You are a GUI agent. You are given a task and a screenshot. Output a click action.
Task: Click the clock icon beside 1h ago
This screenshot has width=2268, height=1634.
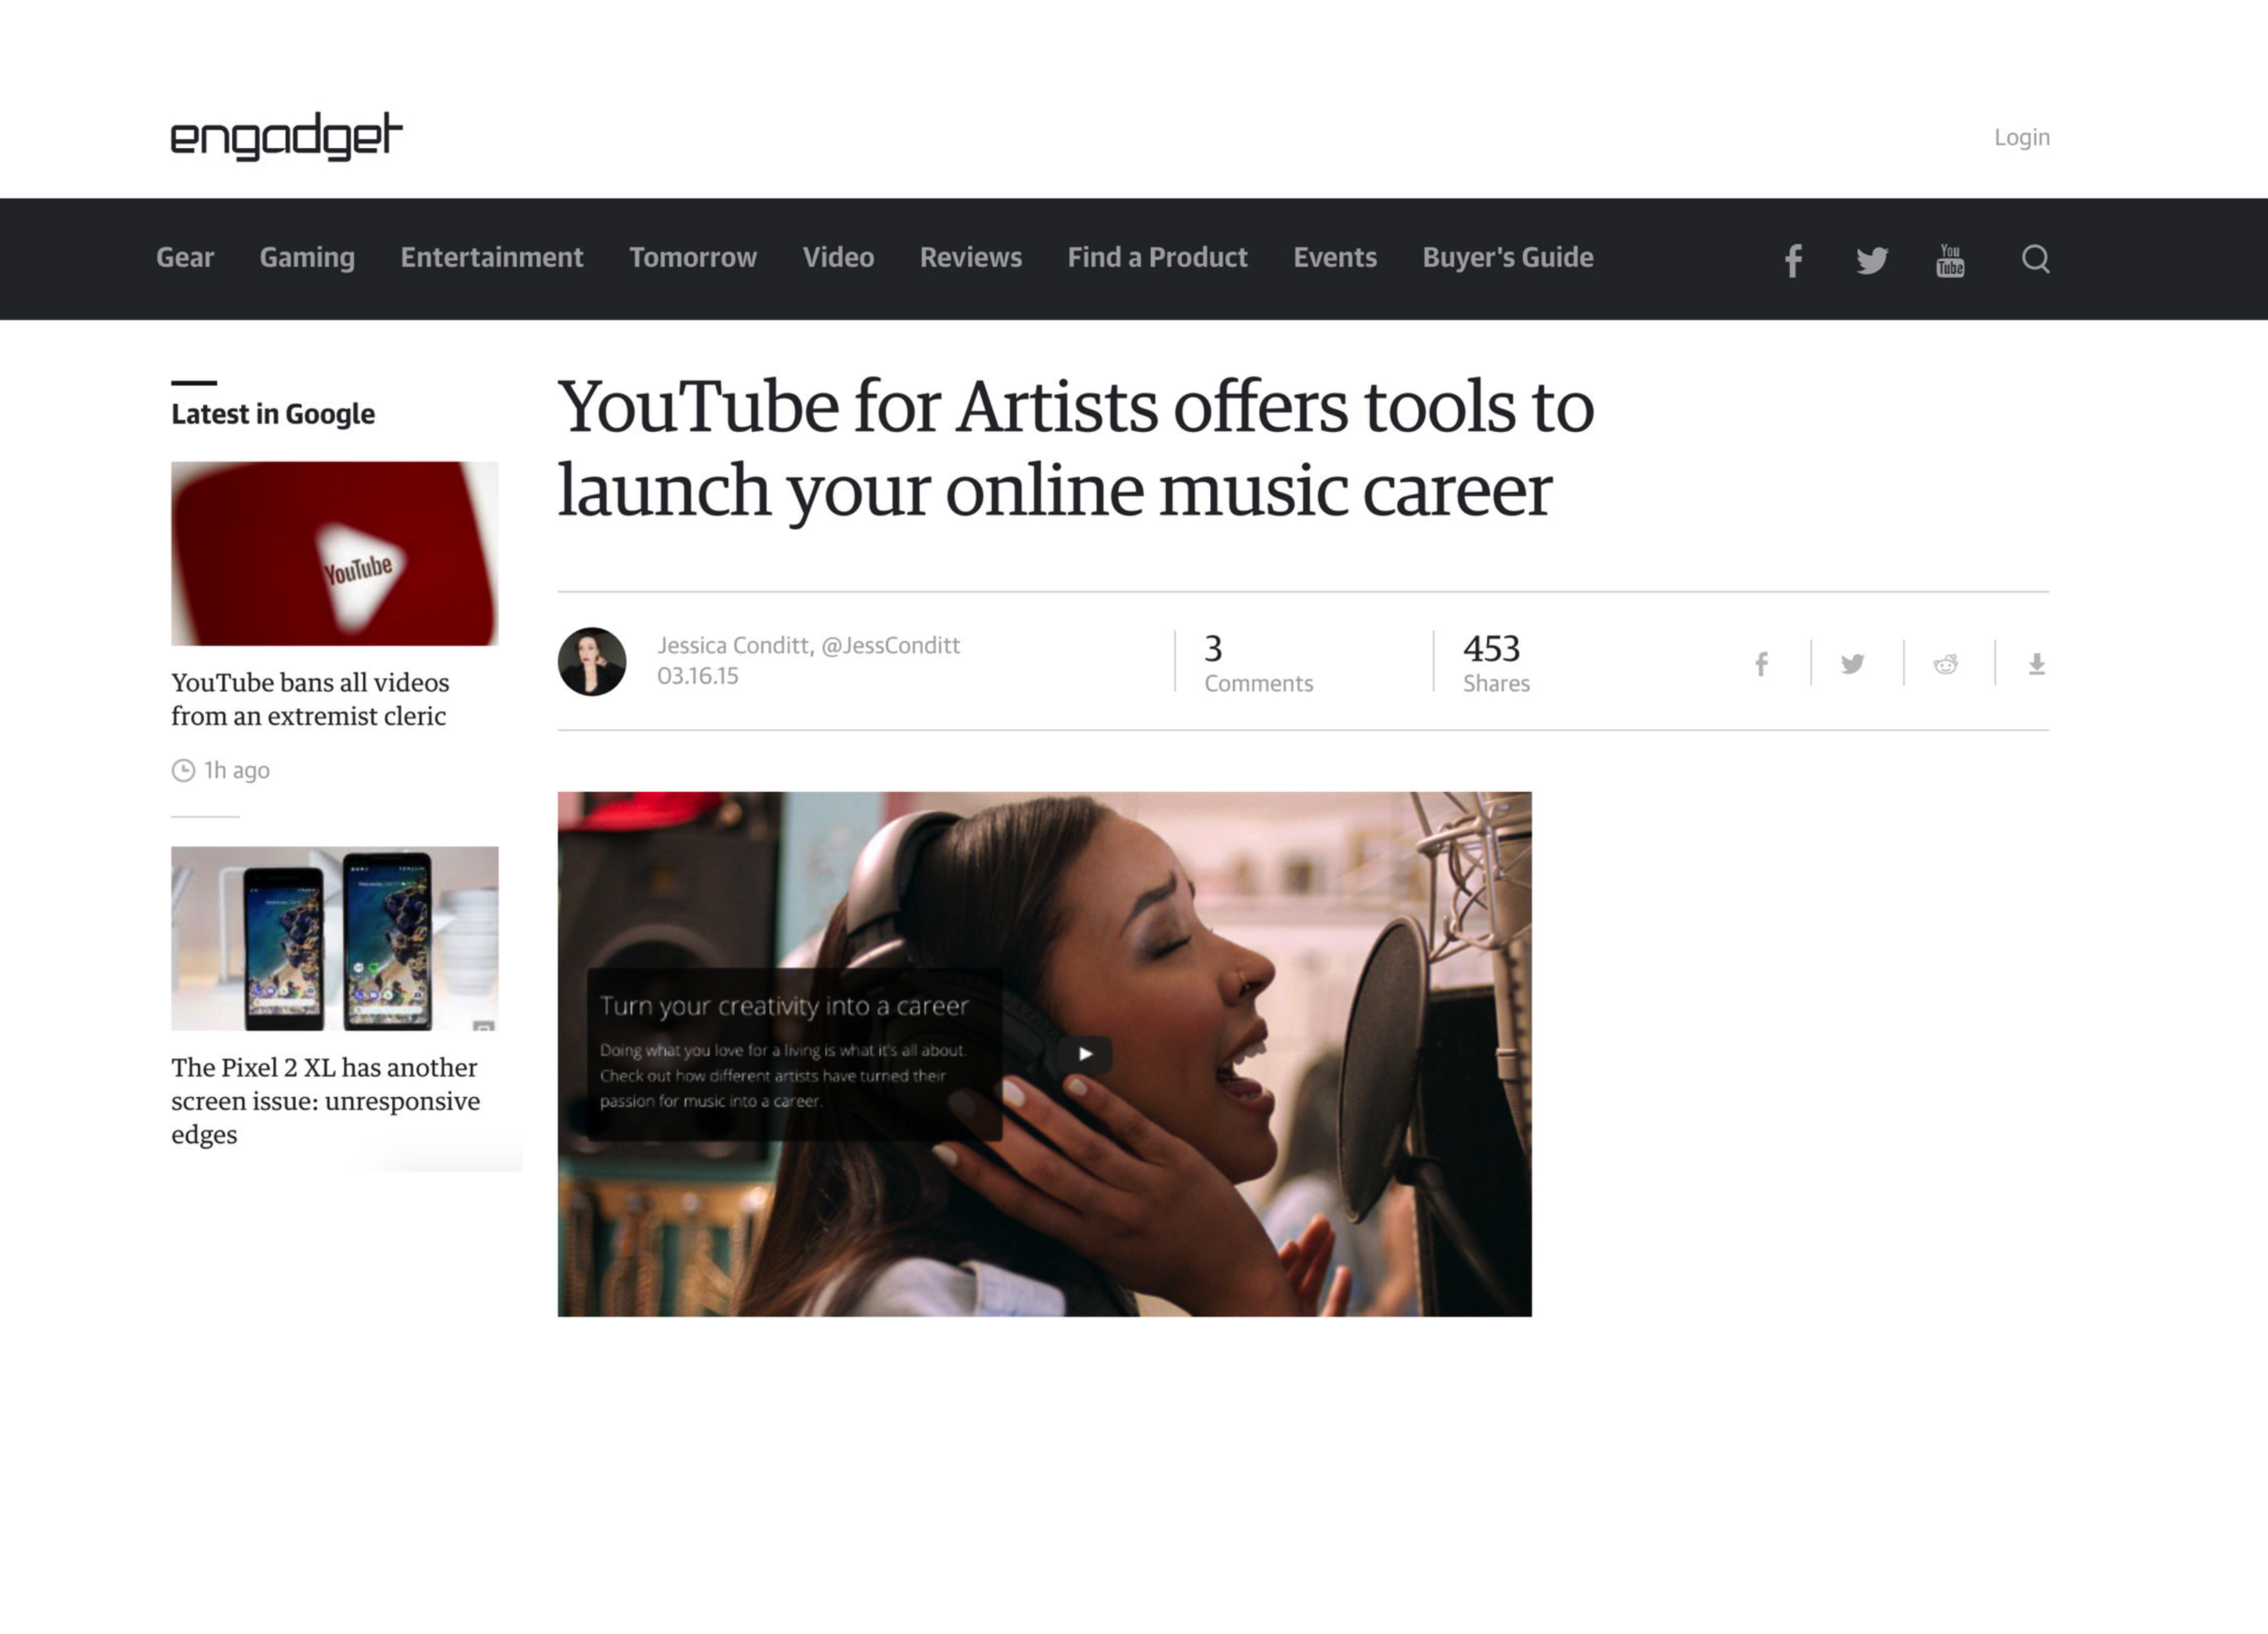(183, 770)
